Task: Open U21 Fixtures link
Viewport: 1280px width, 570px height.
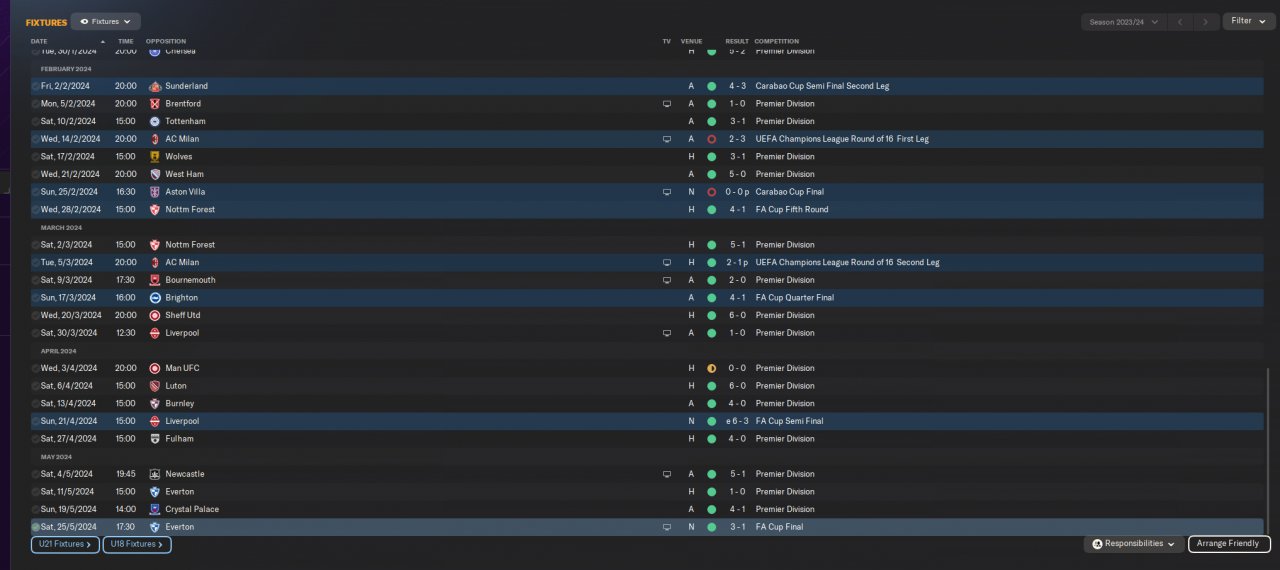Action: pyautogui.click(x=65, y=544)
